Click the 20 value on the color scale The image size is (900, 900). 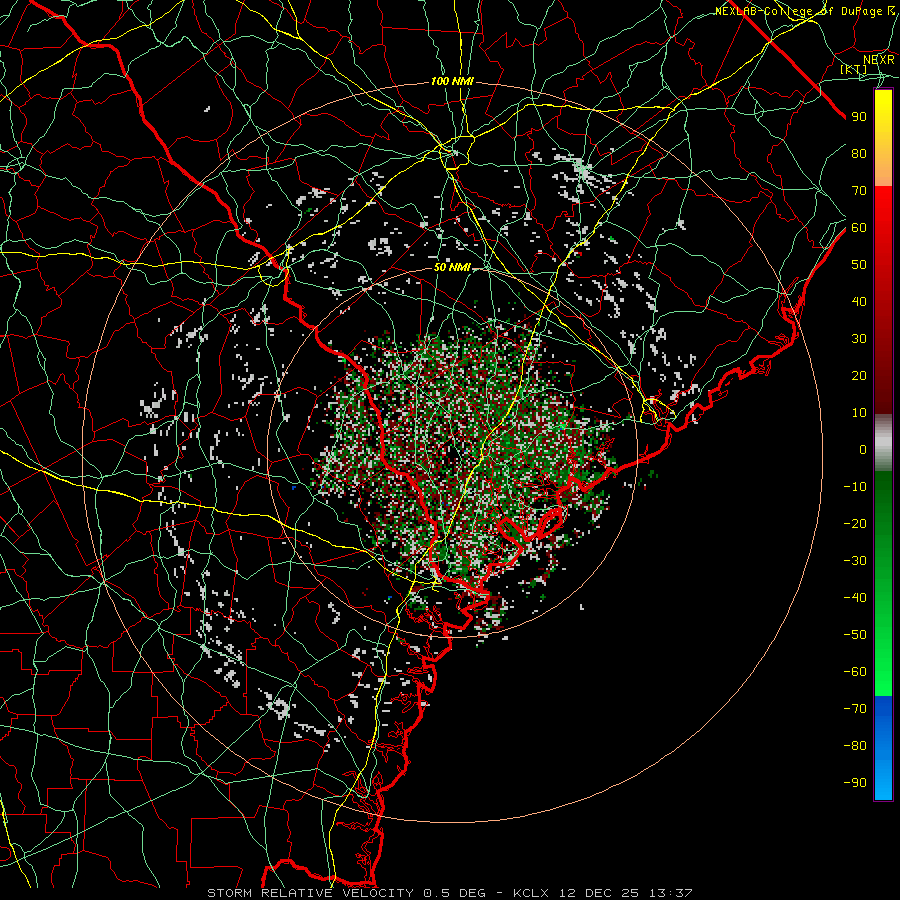pyautogui.click(x=859, y=376)
